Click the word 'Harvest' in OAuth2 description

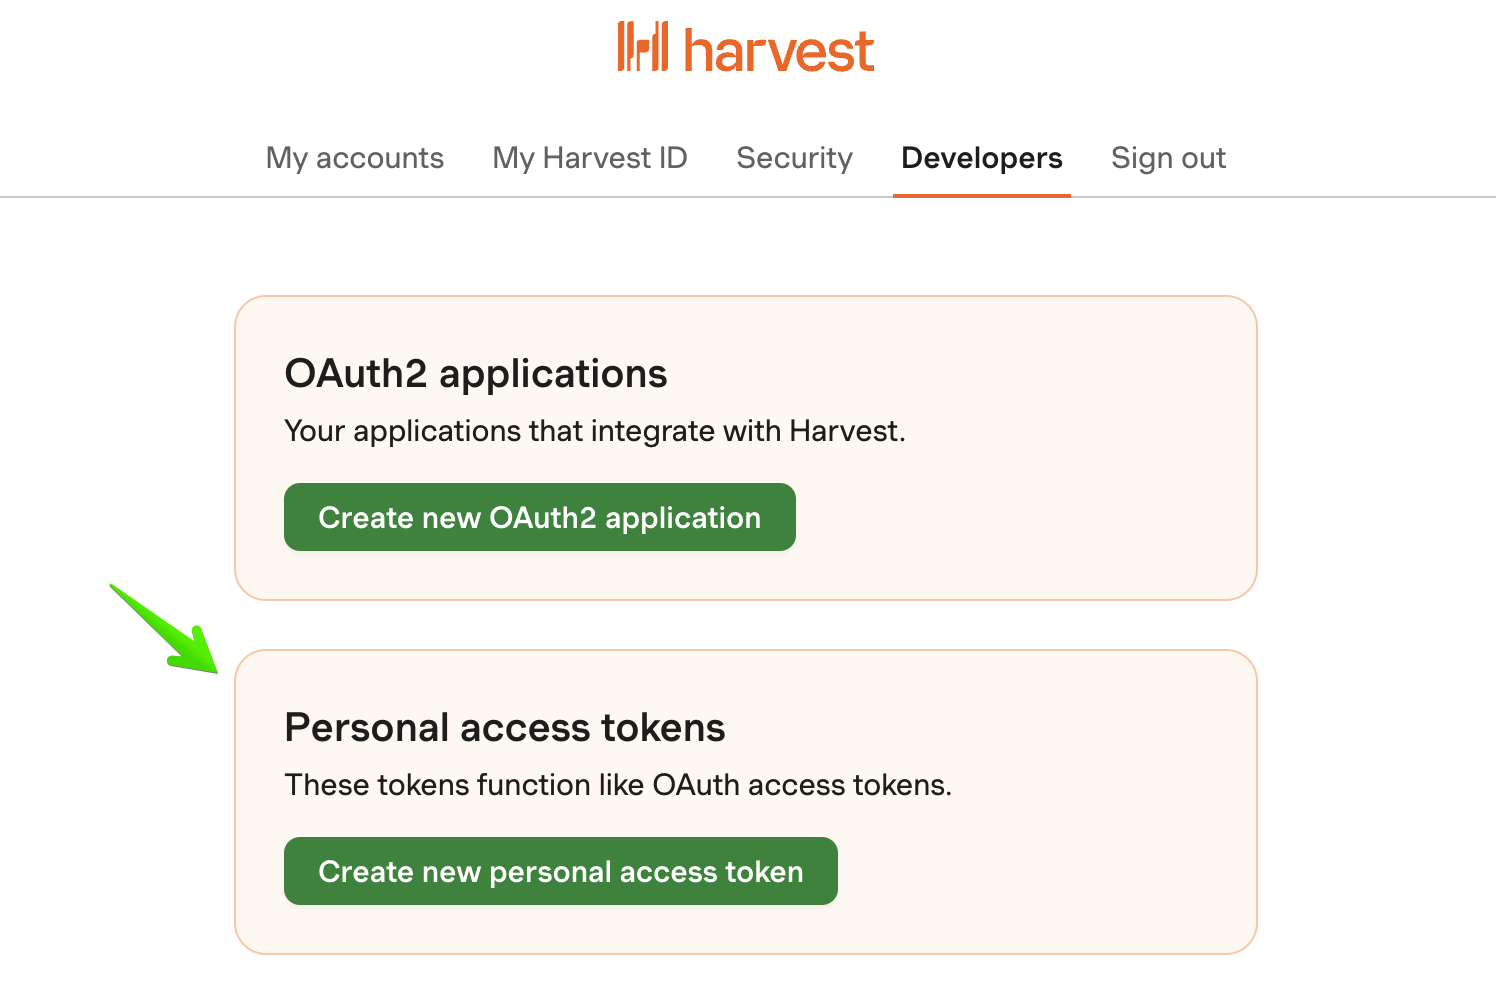844,431
